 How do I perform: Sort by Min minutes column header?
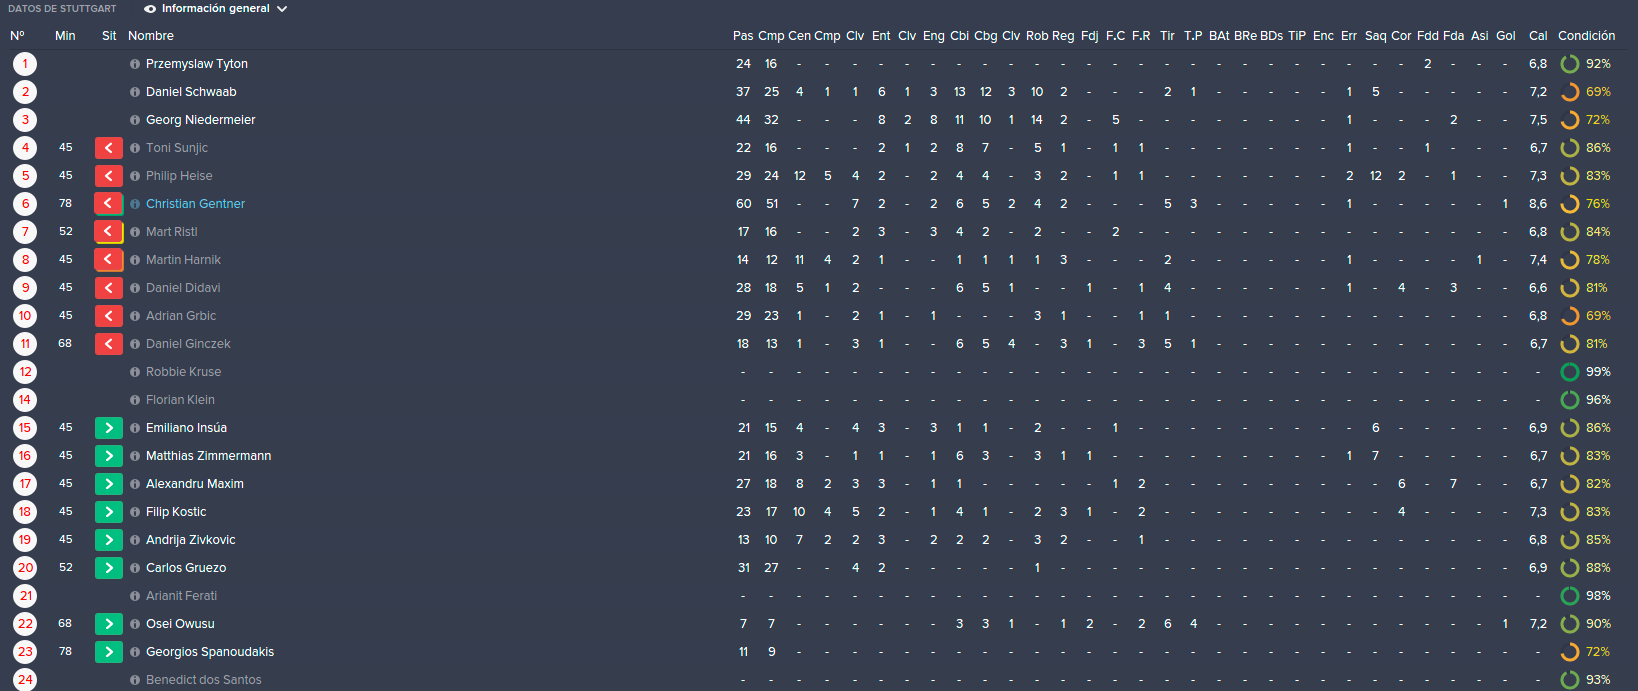[65, 36]
